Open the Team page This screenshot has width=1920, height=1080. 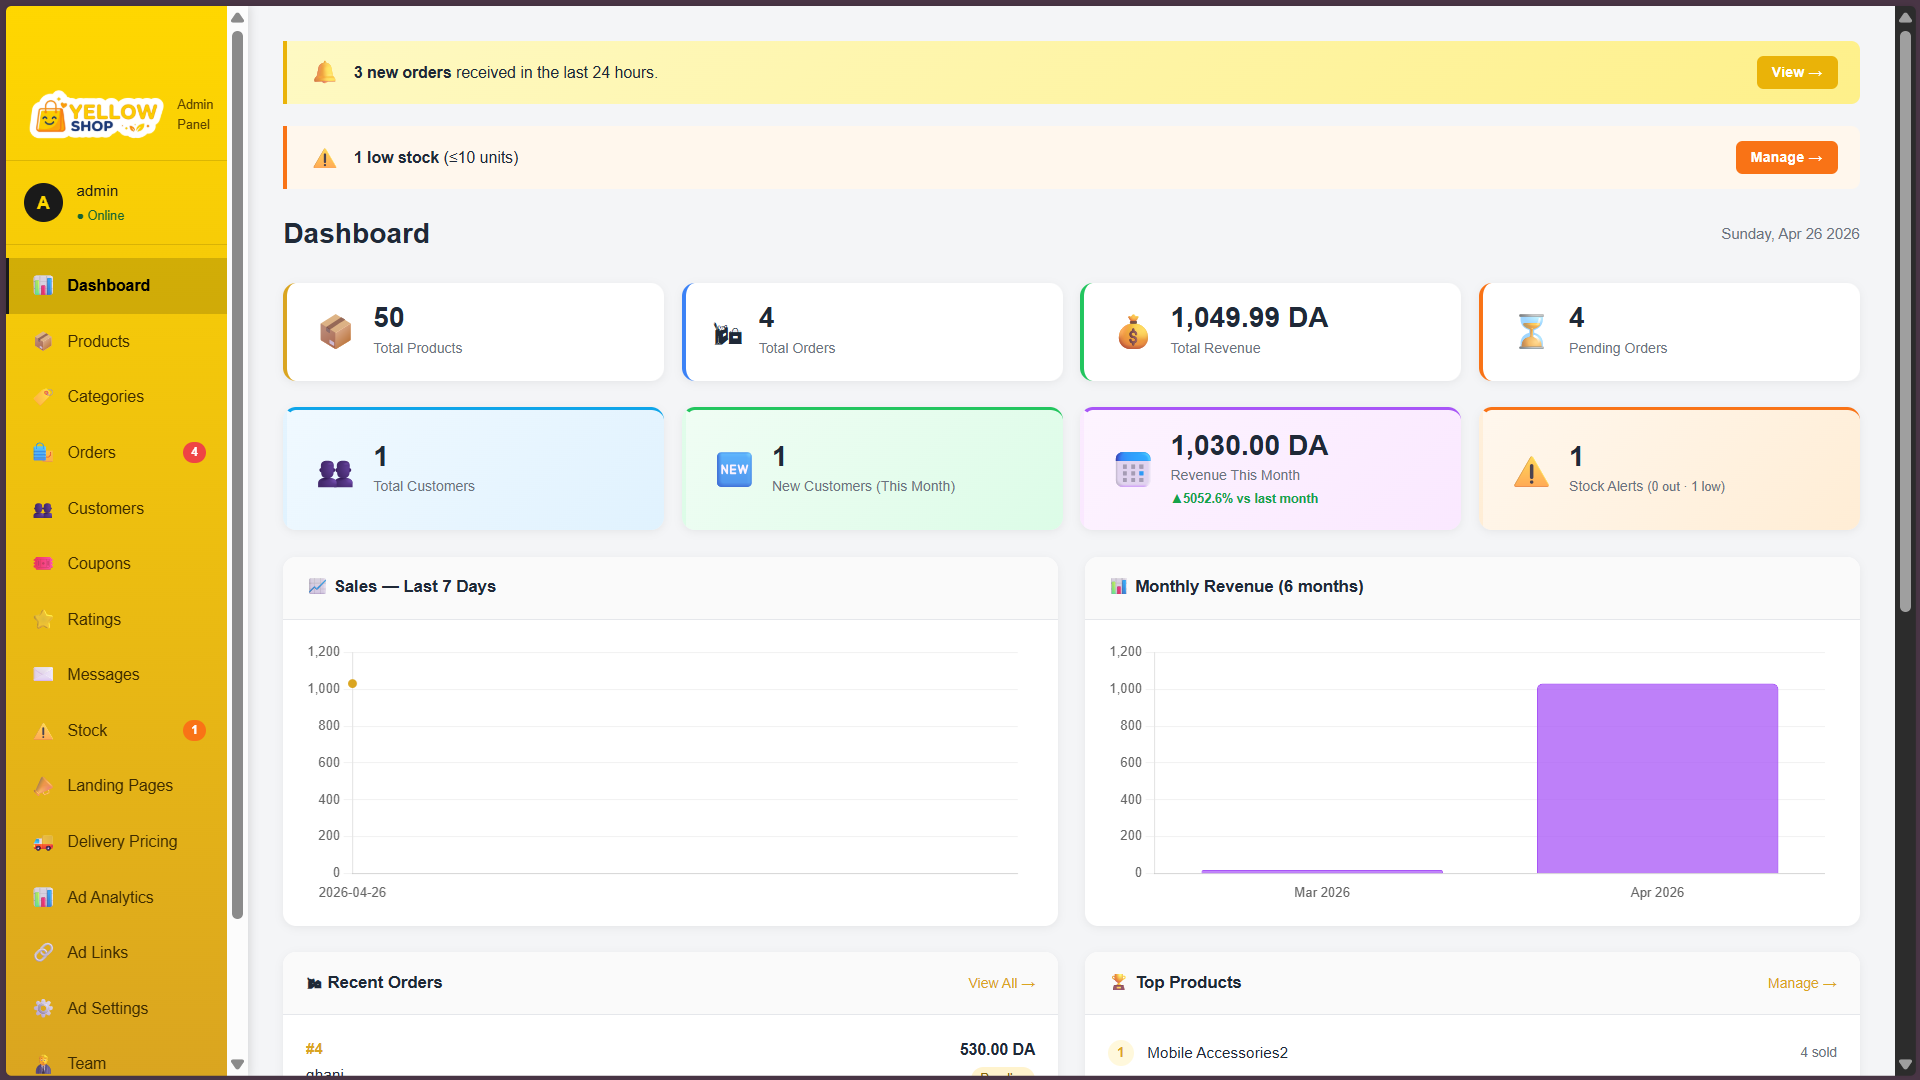(117, 1062)
